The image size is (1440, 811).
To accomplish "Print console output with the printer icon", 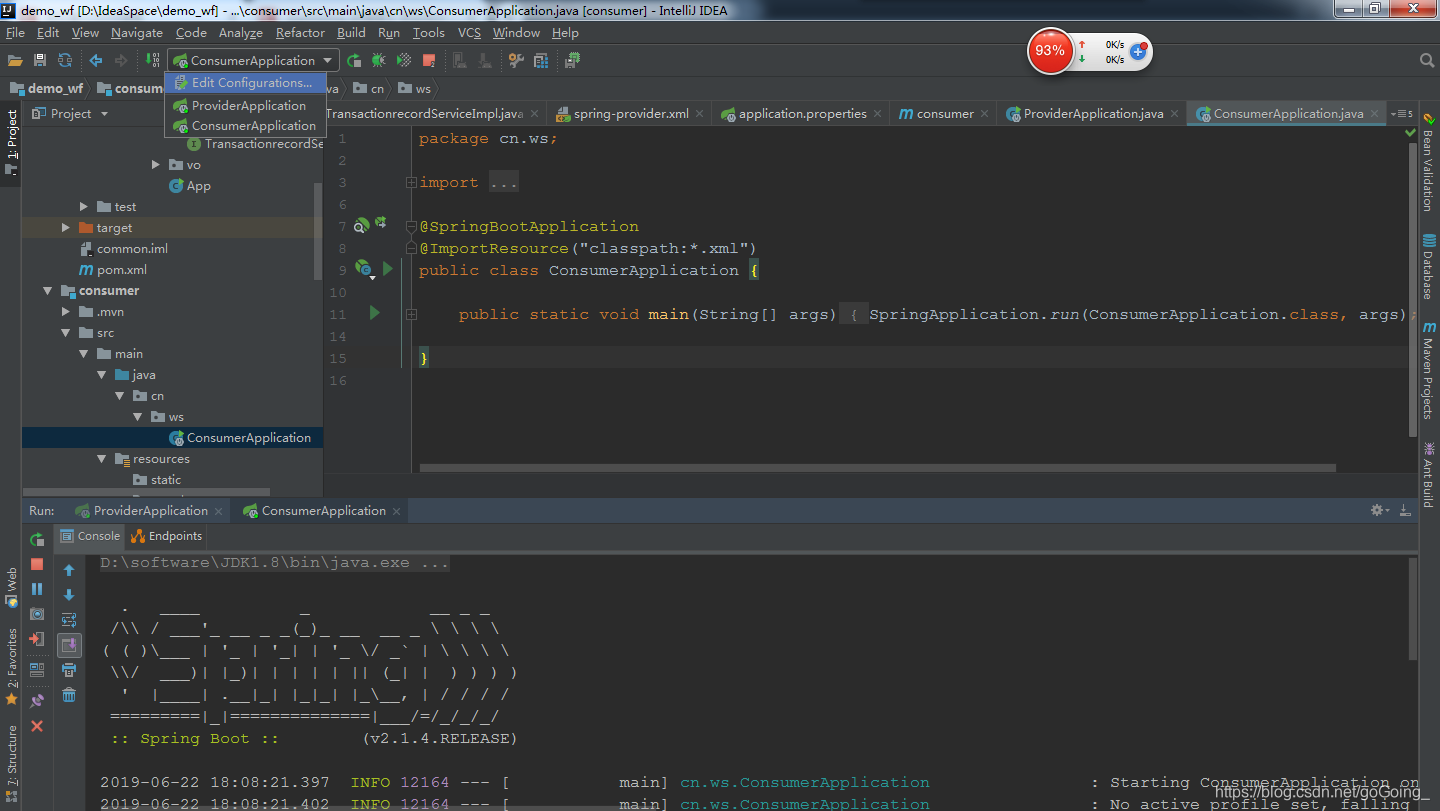I will coord(69,670).
